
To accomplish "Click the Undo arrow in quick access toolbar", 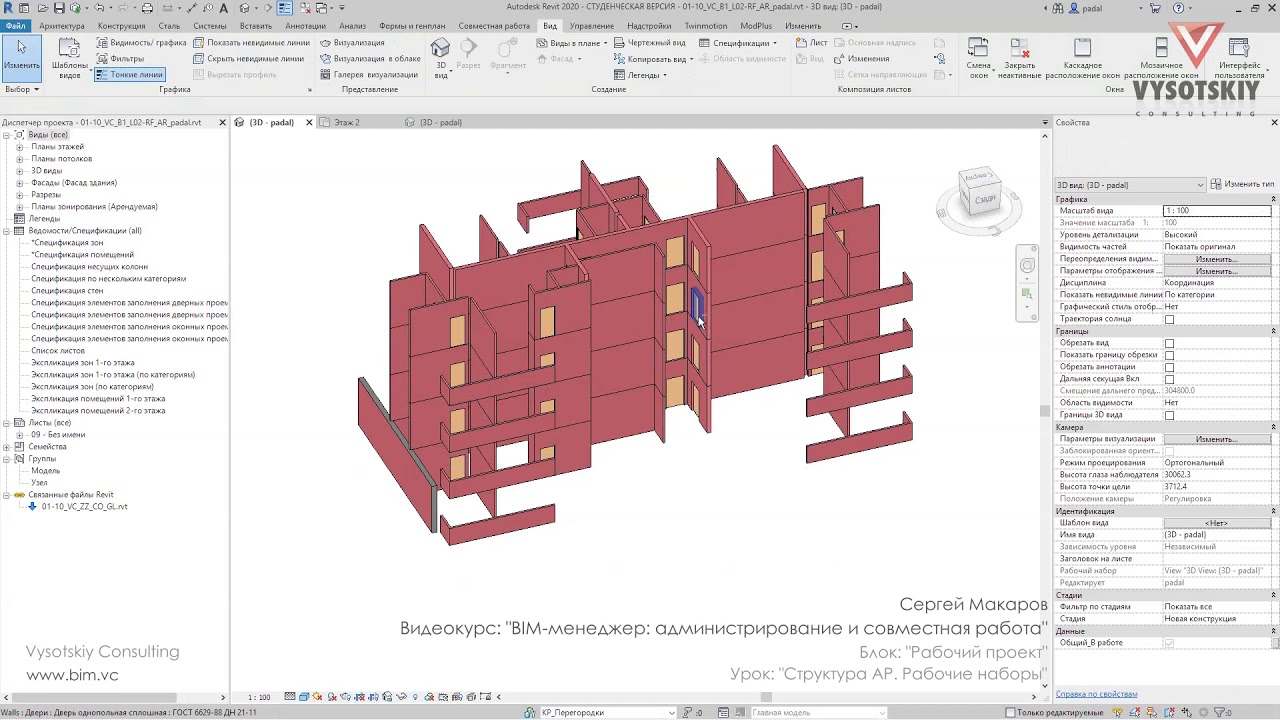I will click(x=99, y=8).
